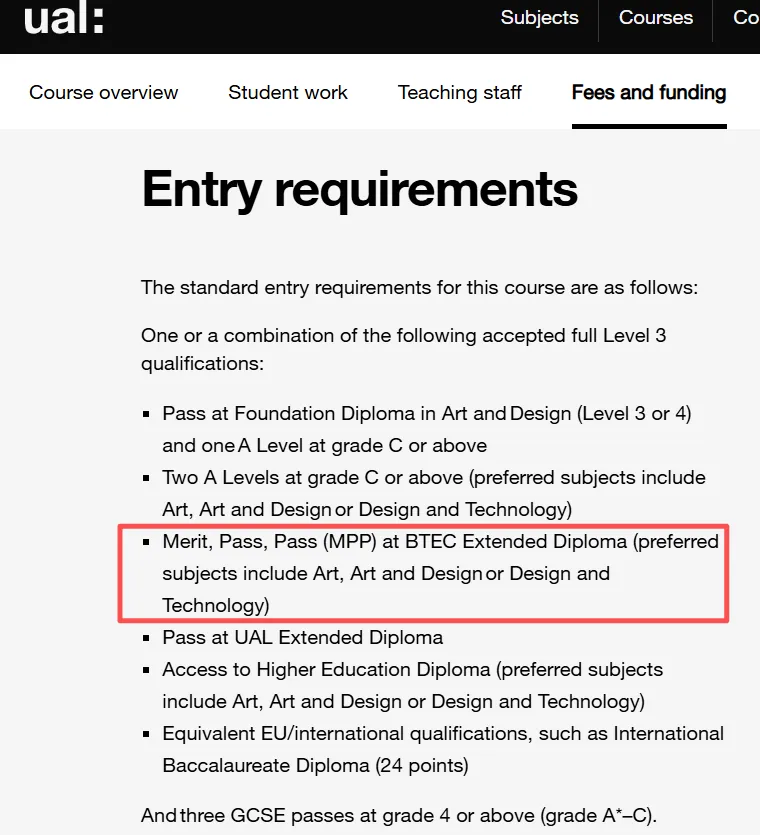Click the three GCSE passes sentence

(399, 815)
